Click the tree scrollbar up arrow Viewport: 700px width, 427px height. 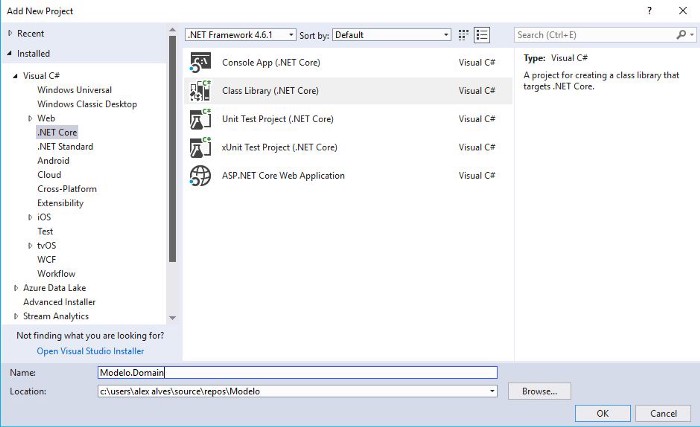click(172, 30)
